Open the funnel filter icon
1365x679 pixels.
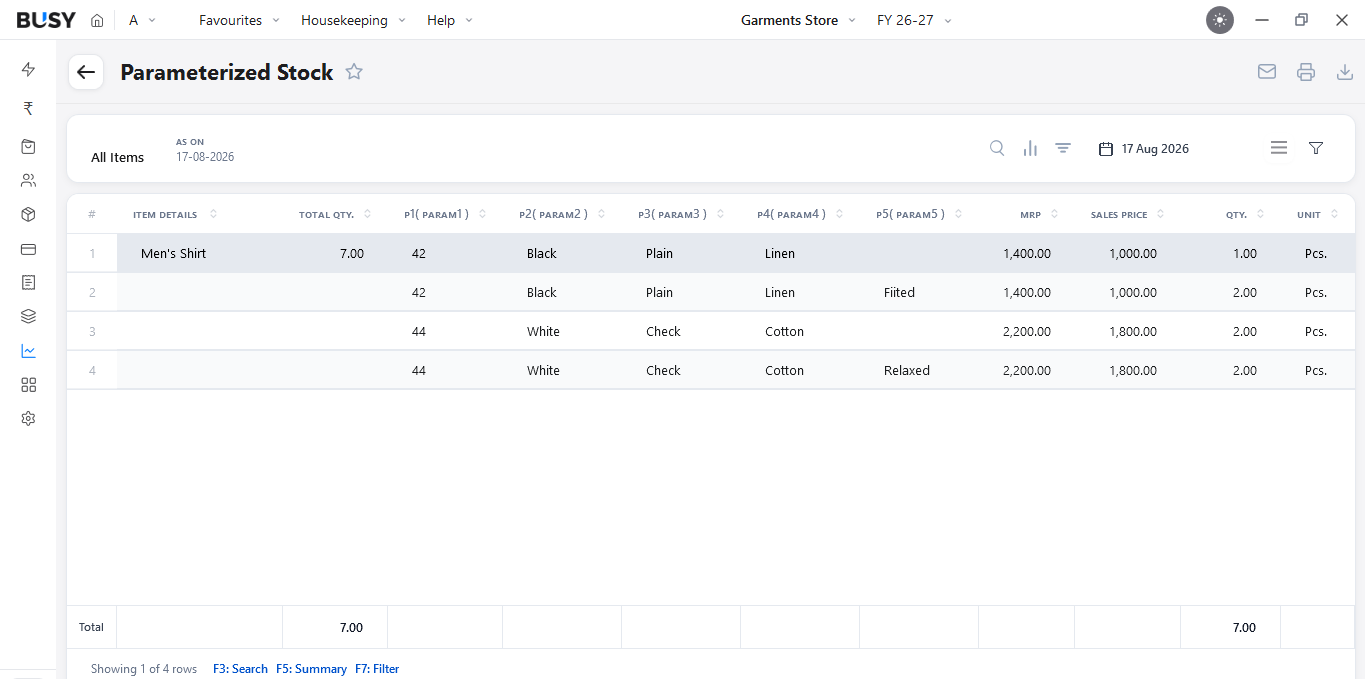pyautogui.click(x=1316, y=148)
